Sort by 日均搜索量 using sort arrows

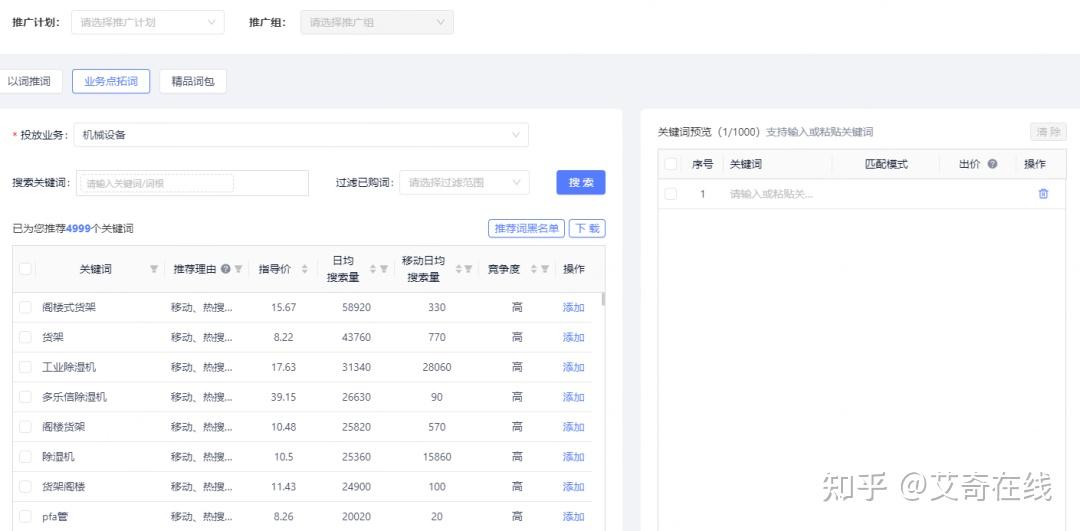tap(373, 269)
